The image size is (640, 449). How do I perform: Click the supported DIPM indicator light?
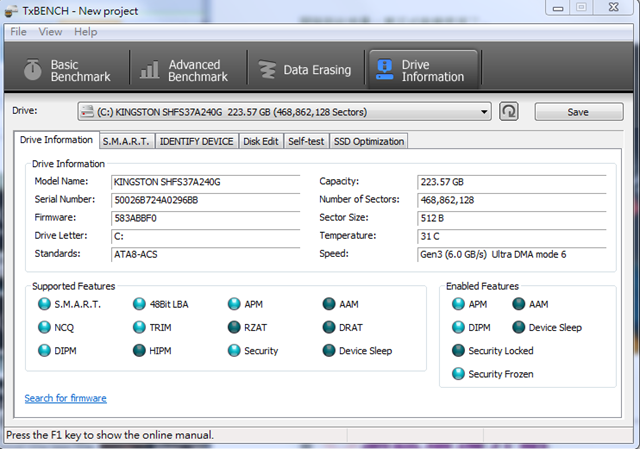click(44, 350)
